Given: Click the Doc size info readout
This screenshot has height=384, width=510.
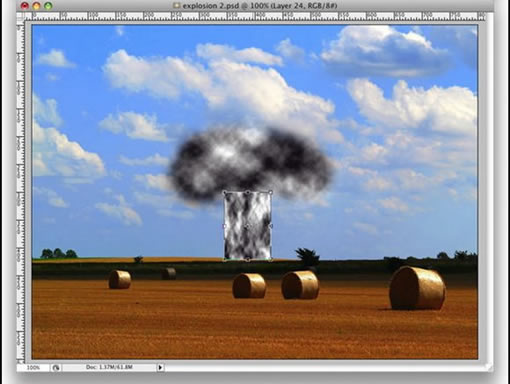Looking at the screenshot, I should point(109,367).
